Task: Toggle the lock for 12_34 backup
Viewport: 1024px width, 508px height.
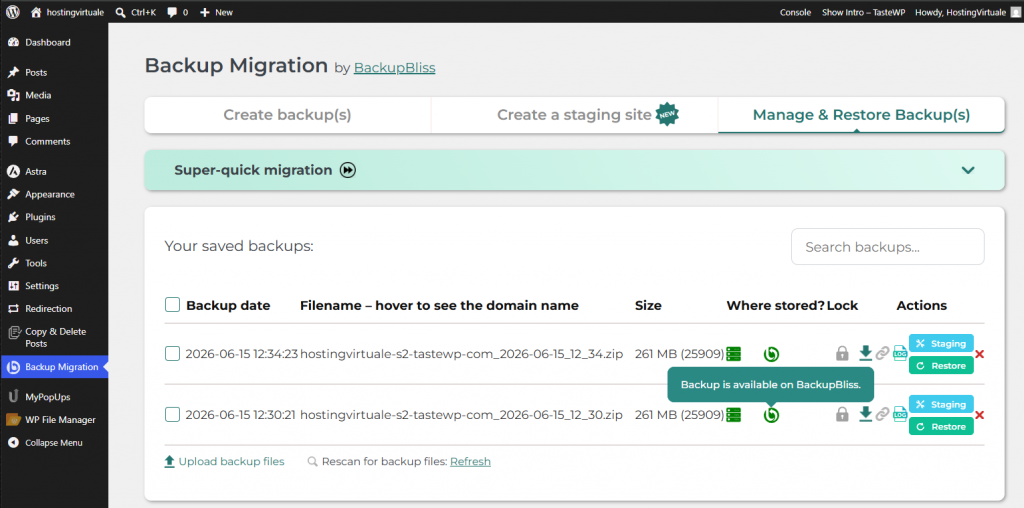Action: pyautogui.click(x=842, y=354)
